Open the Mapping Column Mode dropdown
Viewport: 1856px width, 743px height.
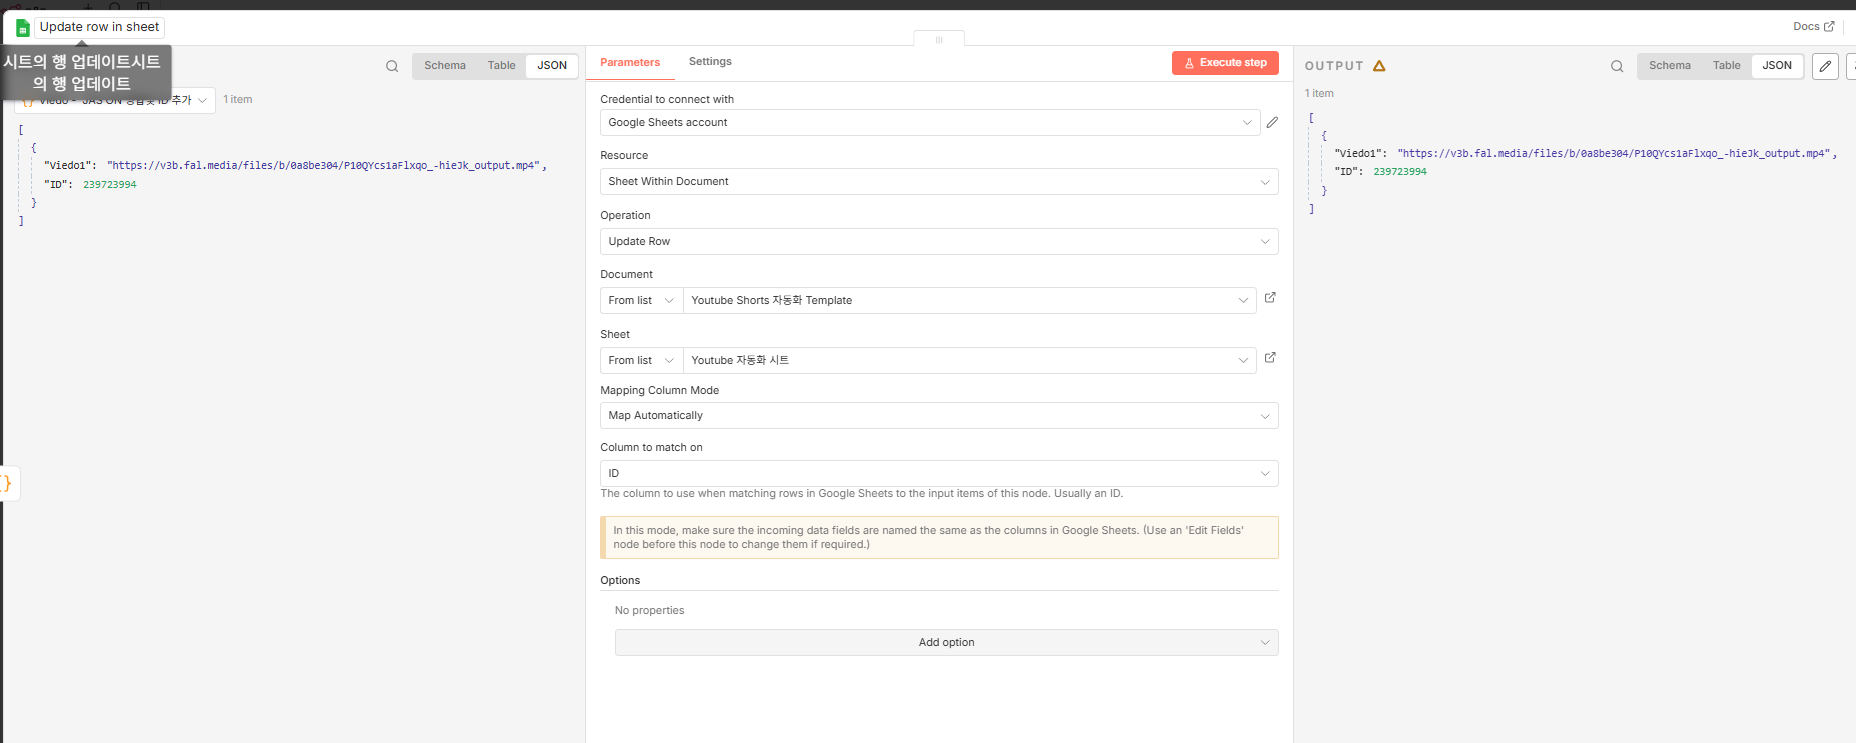(938, 416)
